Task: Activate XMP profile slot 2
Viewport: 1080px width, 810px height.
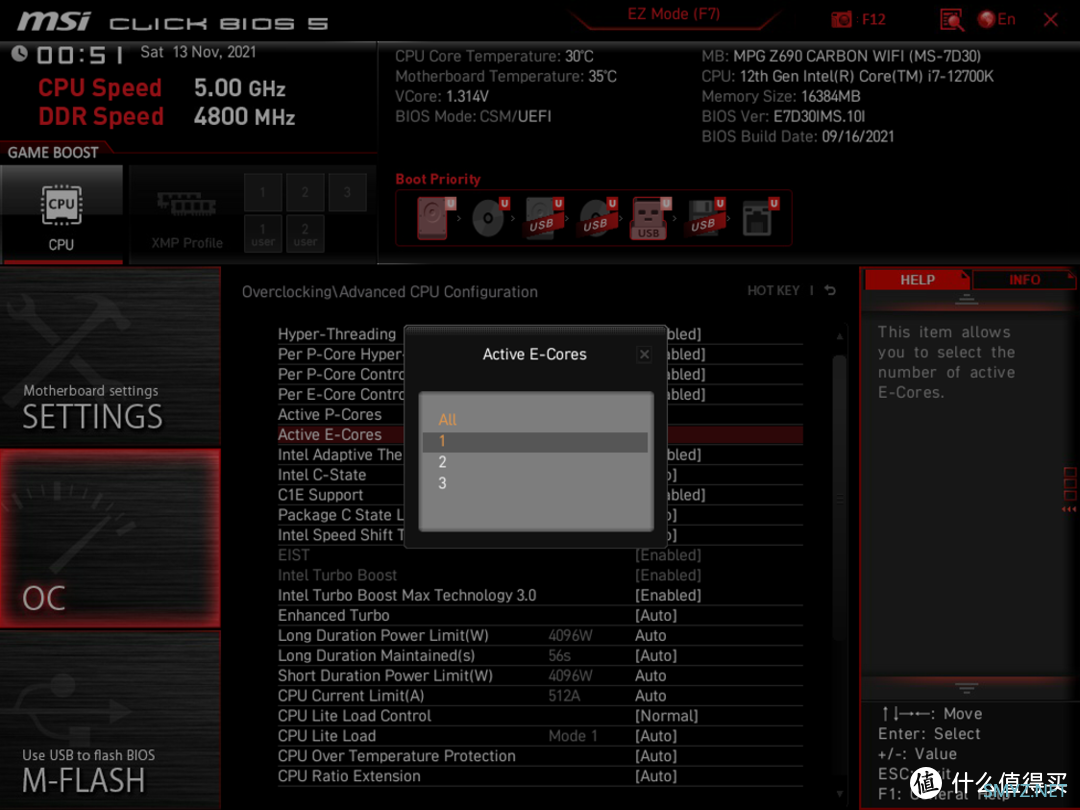Action: point(305,192)
